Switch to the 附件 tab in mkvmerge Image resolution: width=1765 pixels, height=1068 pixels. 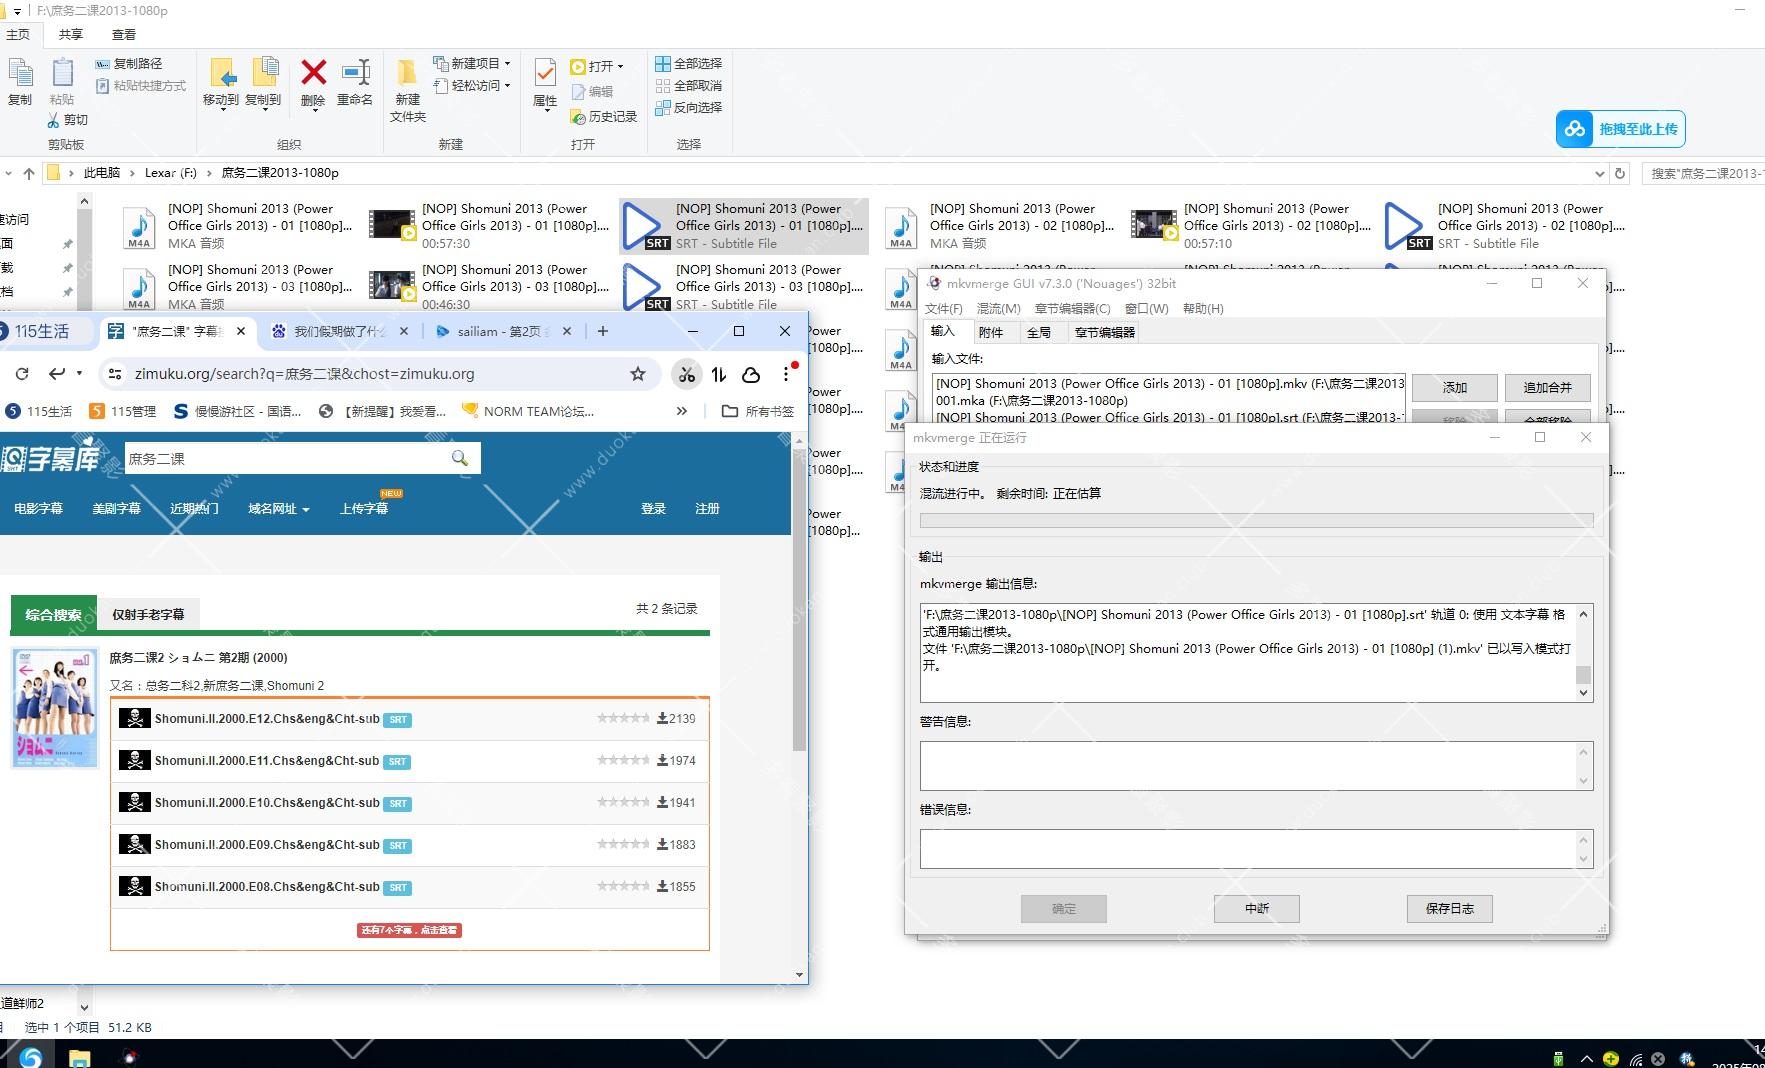pos(990,332)
